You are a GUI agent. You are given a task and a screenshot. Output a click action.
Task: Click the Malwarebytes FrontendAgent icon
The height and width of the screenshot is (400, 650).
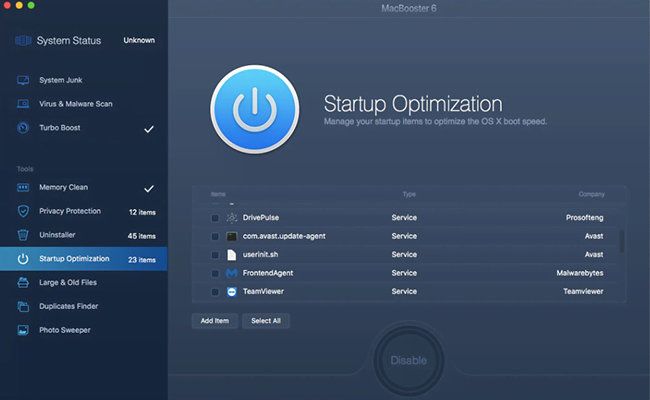click(x=232, y=273)
